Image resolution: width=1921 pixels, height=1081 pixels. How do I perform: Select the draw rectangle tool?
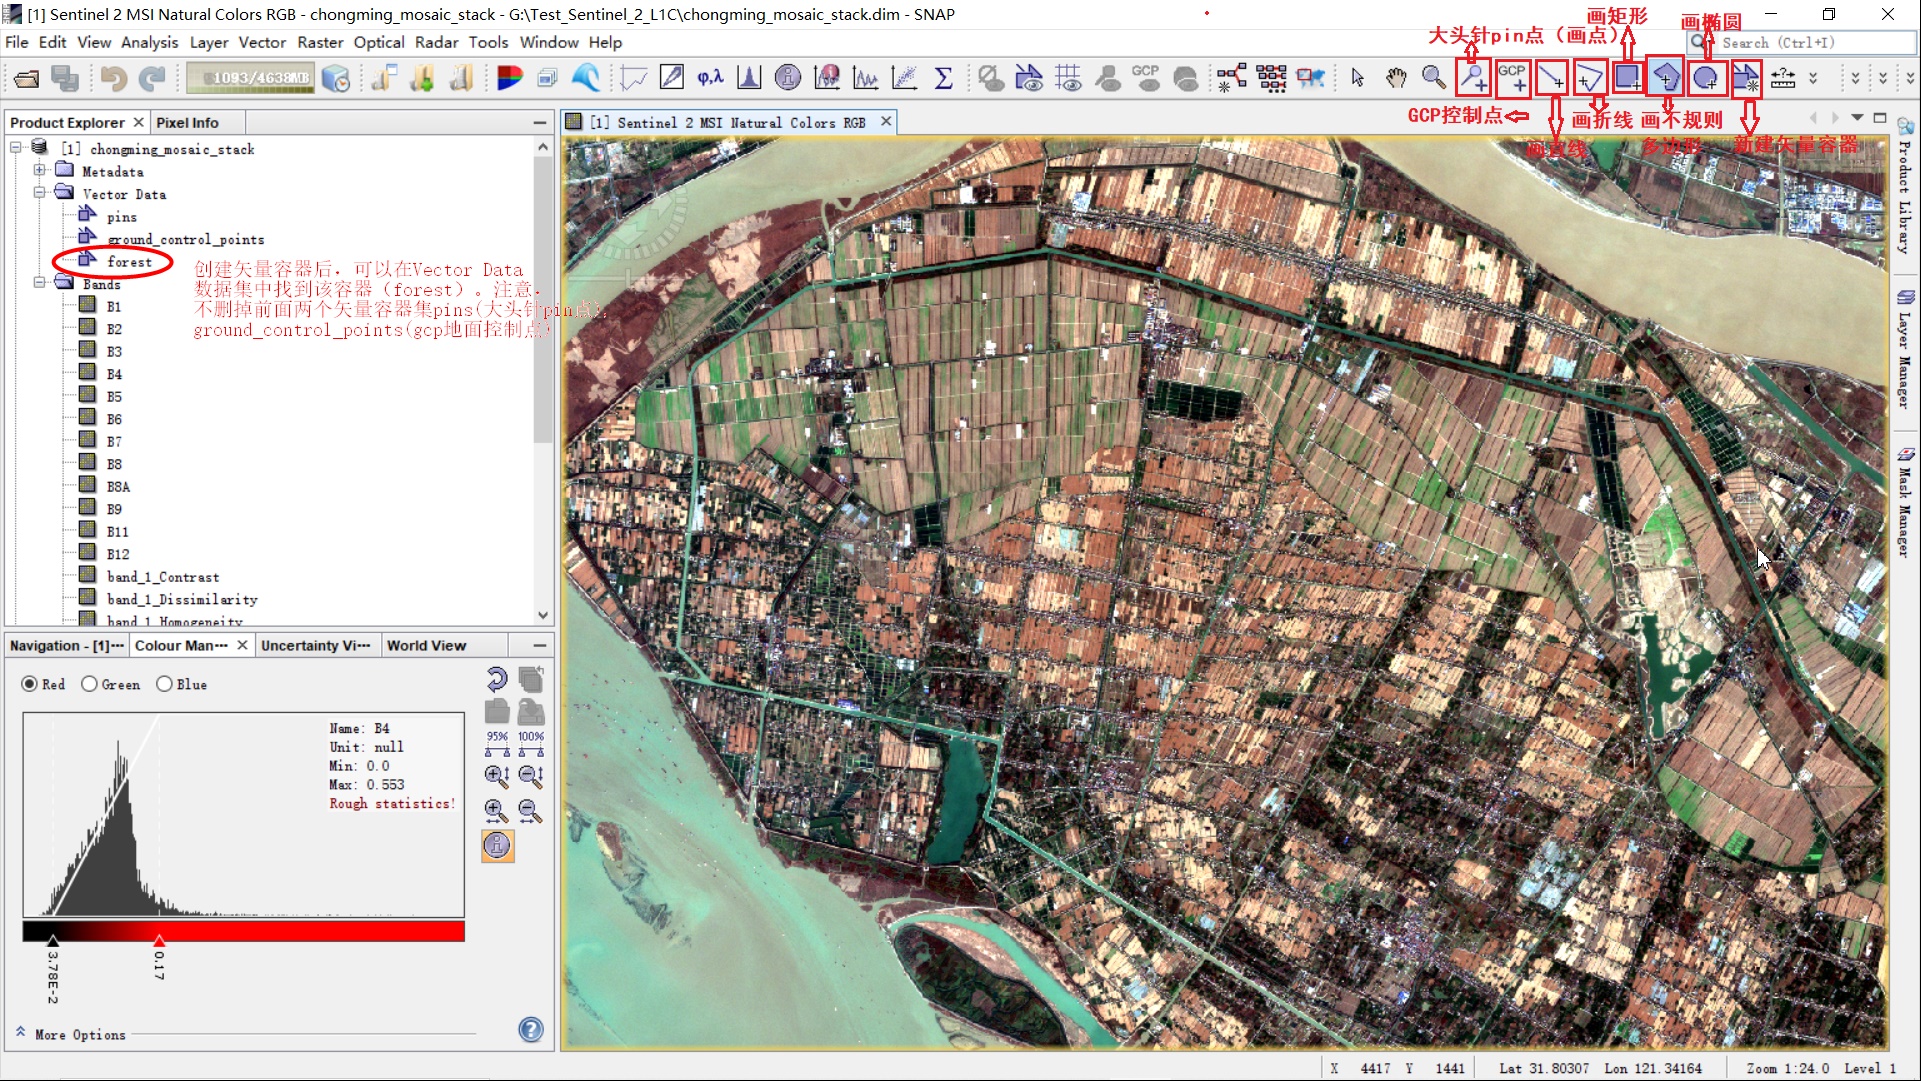pyautogui.click(x=1627, y=77)
